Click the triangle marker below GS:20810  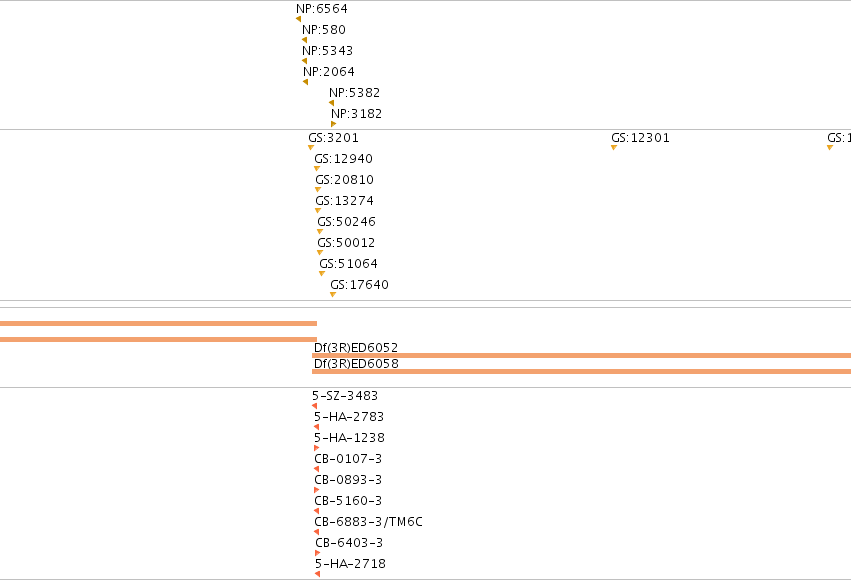pos(318,190)
